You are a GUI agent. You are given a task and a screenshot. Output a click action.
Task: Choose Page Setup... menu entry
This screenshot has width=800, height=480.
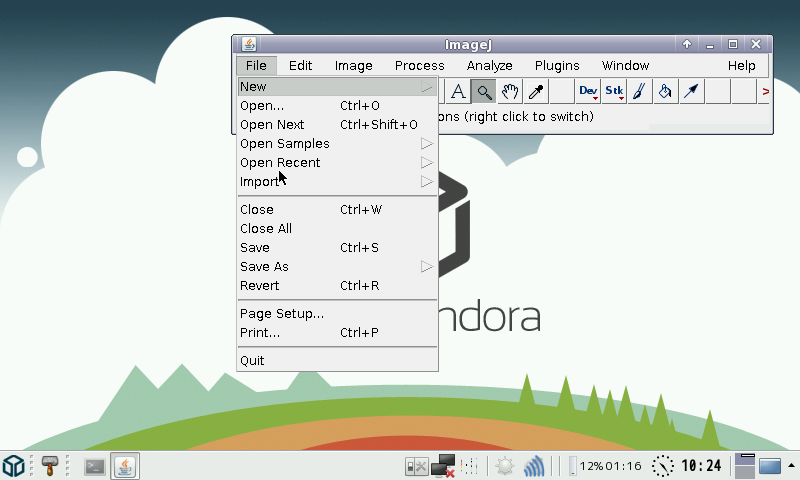[337, 314]
